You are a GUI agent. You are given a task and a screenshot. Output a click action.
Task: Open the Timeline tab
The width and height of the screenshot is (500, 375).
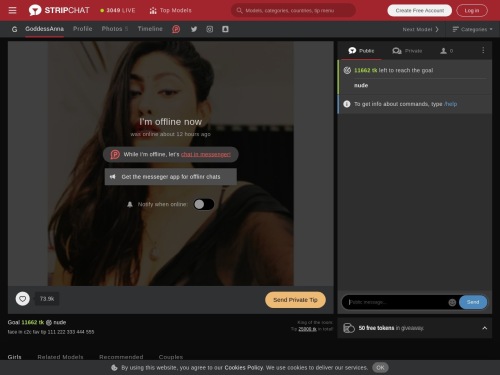coord(150,29)
